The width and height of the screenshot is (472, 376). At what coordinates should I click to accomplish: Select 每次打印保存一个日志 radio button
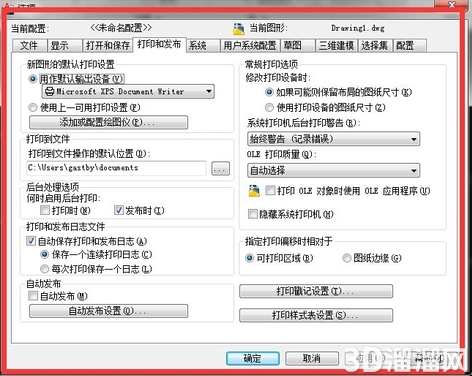point(44,269)
